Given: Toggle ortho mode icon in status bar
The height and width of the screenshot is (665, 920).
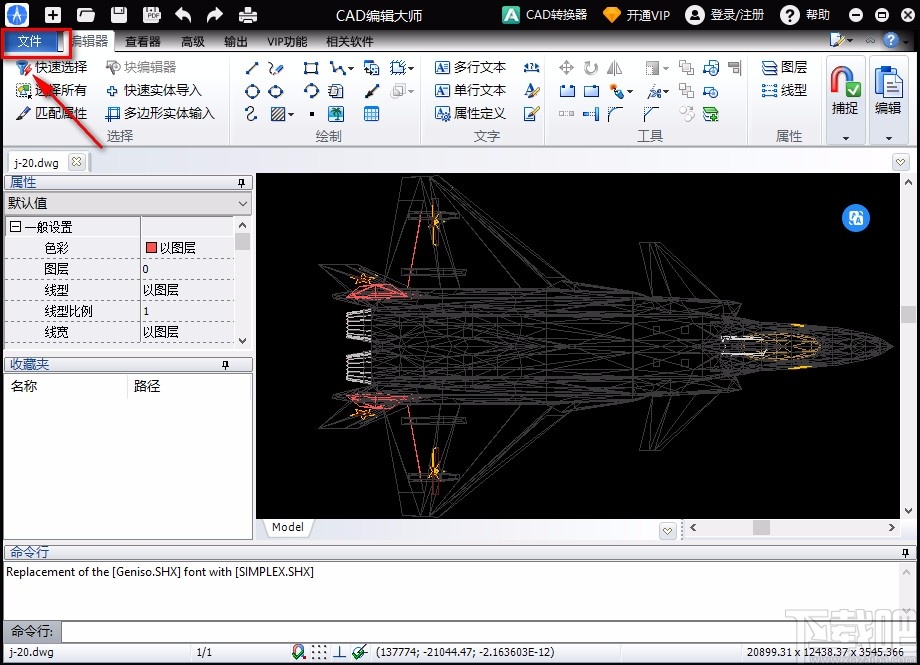Looking at the screenshot, I should (339, 652).
